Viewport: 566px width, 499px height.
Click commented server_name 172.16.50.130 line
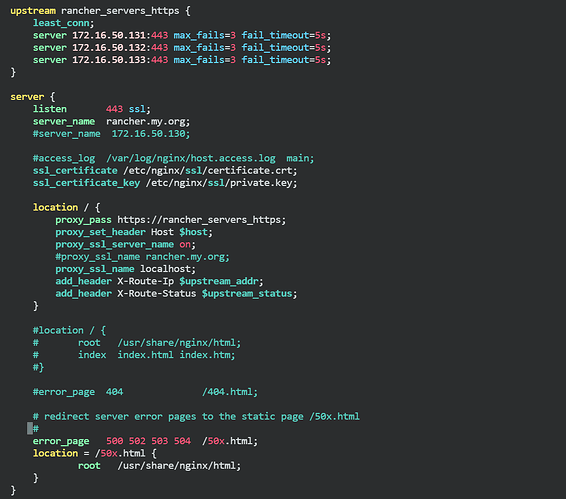tap(111, 134)
